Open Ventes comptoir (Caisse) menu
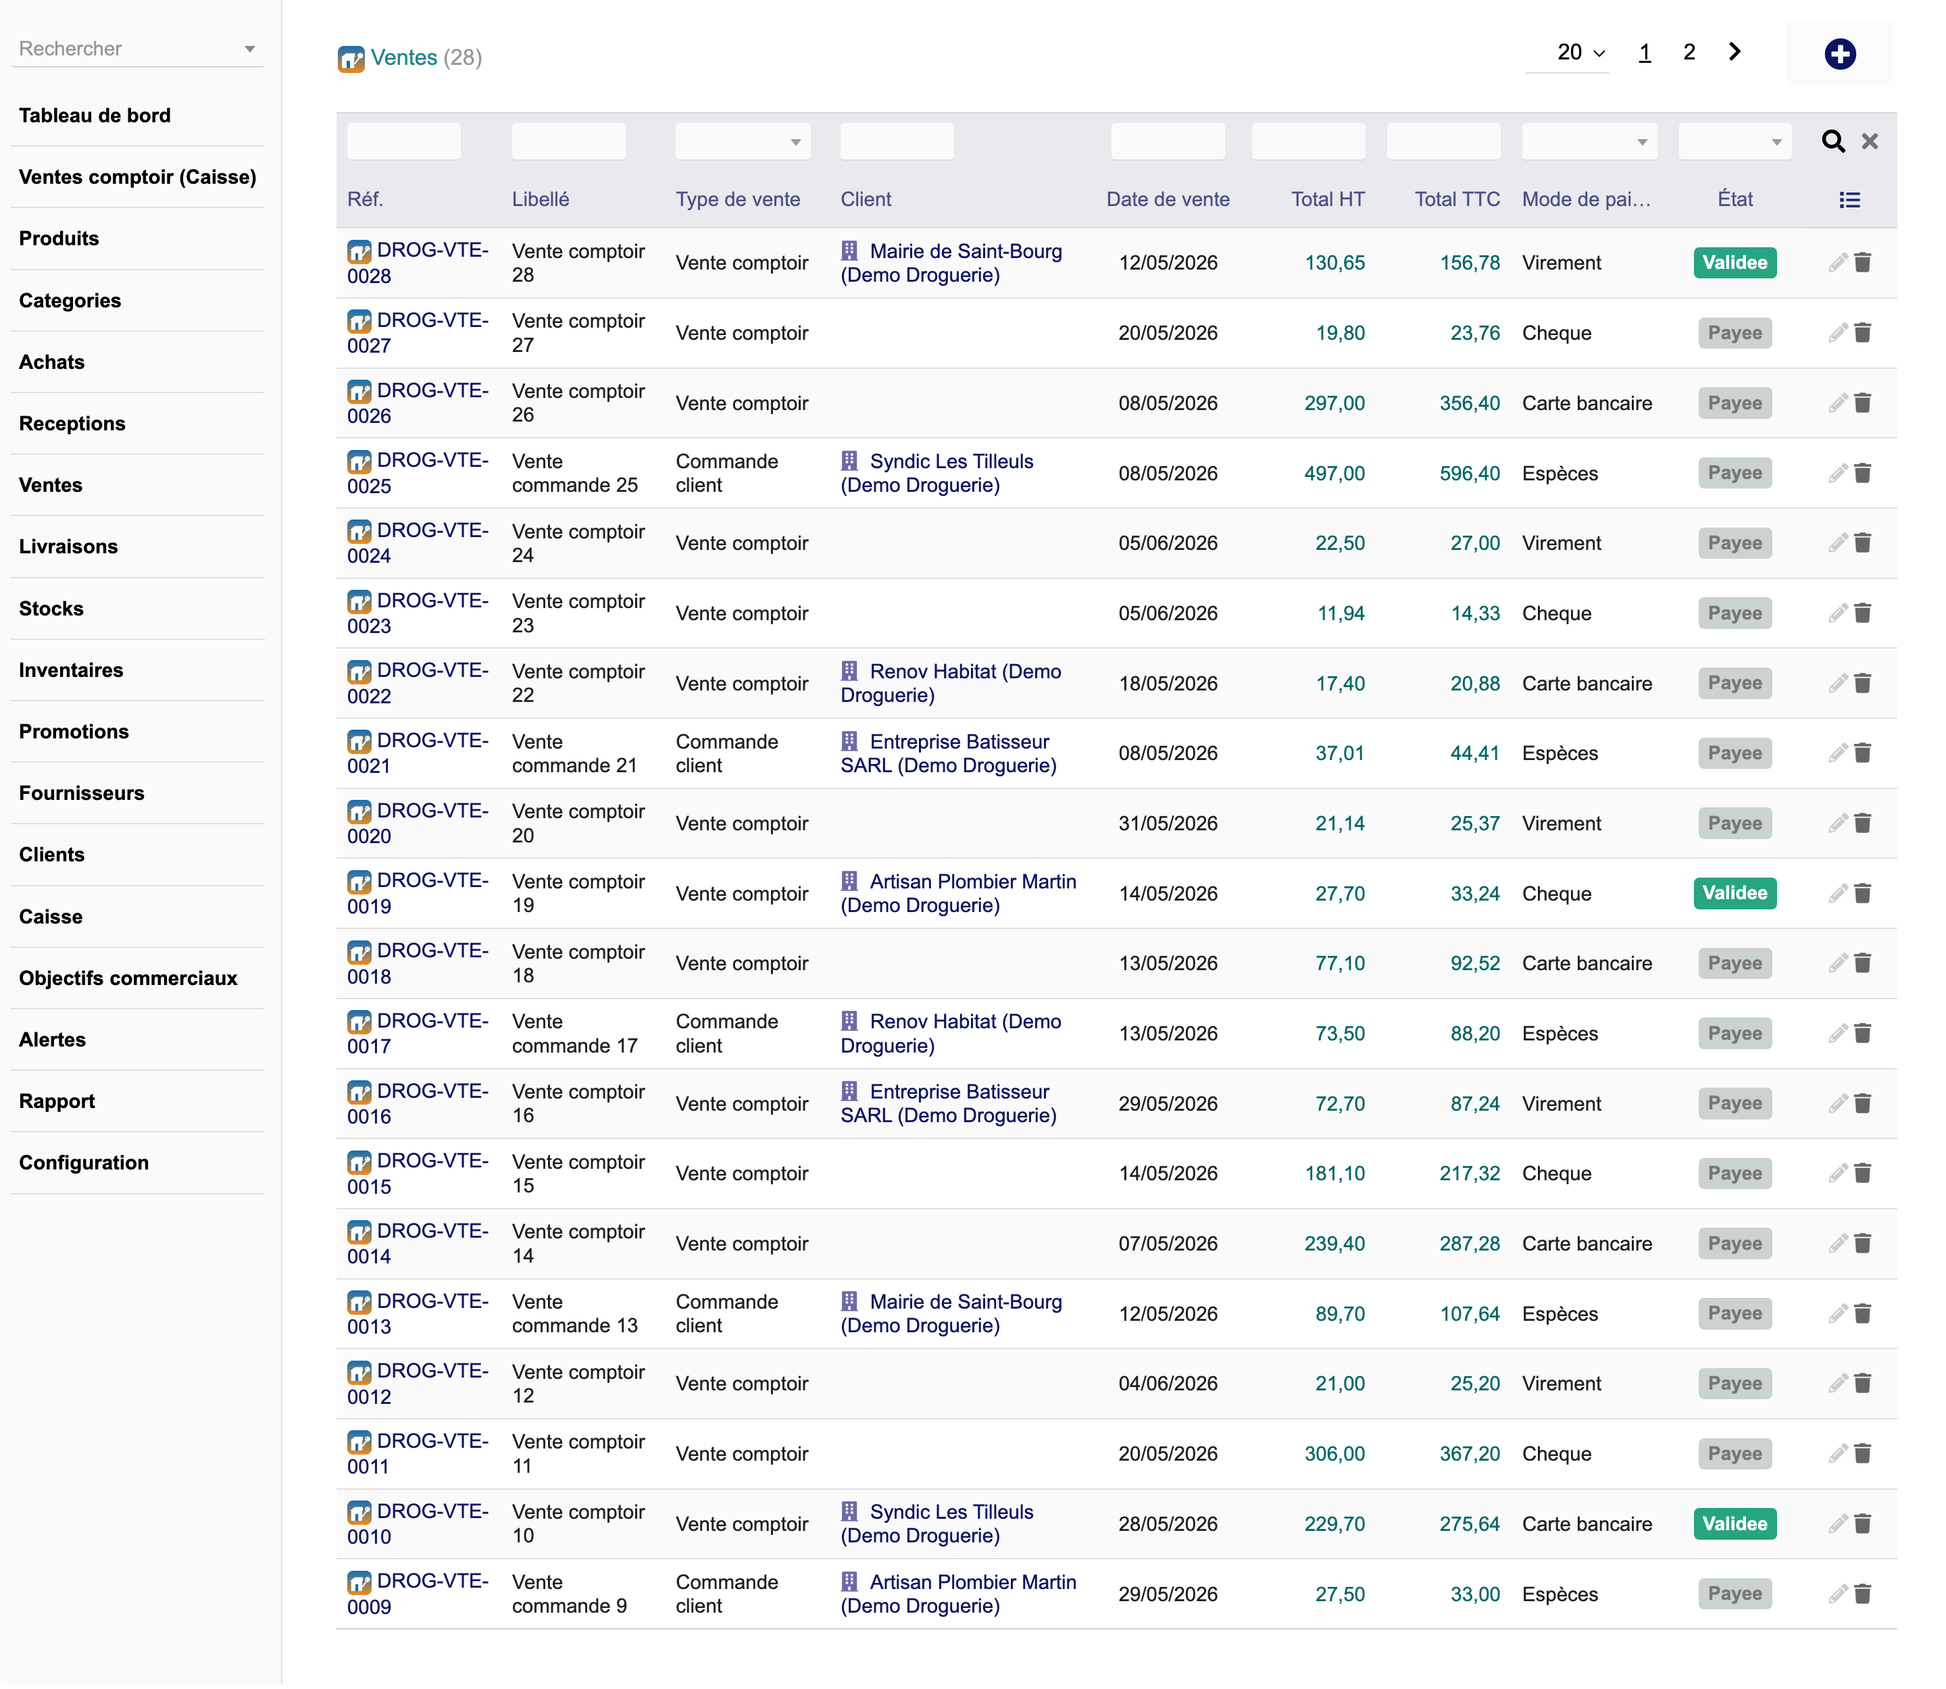The height and width of the screenshot is (1689, 1946). pos(138,177)
